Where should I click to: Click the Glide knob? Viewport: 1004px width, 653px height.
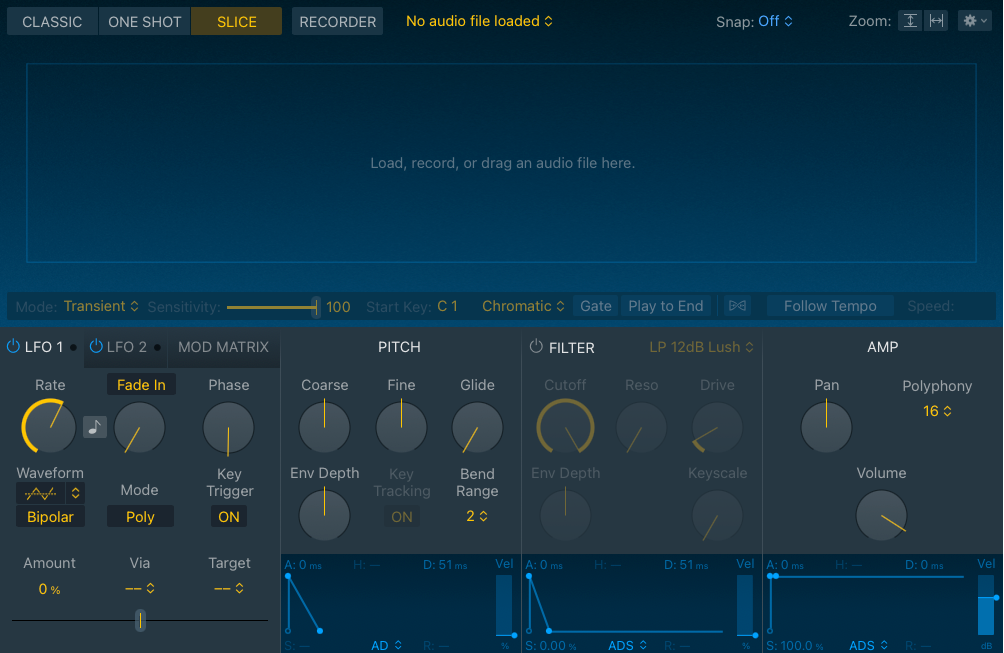(478, 427)
